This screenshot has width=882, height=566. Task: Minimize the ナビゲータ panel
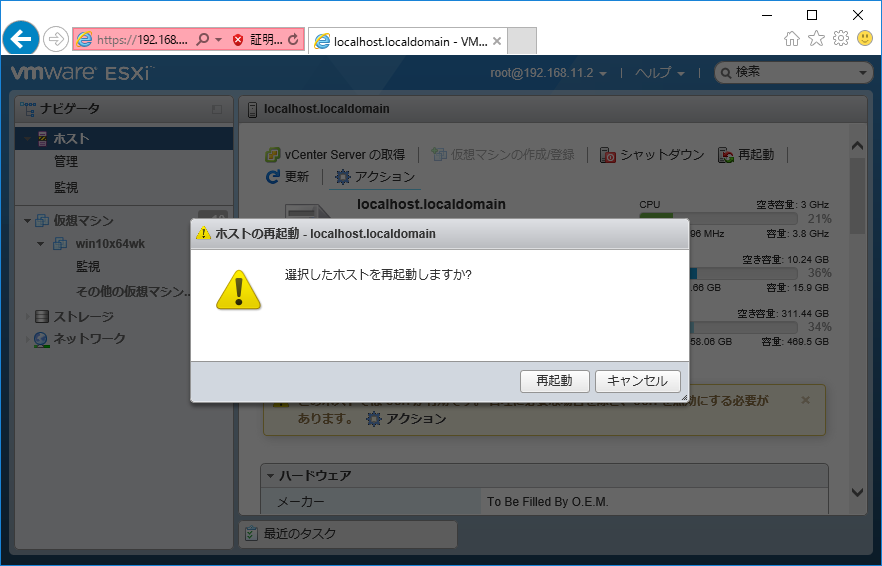tap(217, 109)
